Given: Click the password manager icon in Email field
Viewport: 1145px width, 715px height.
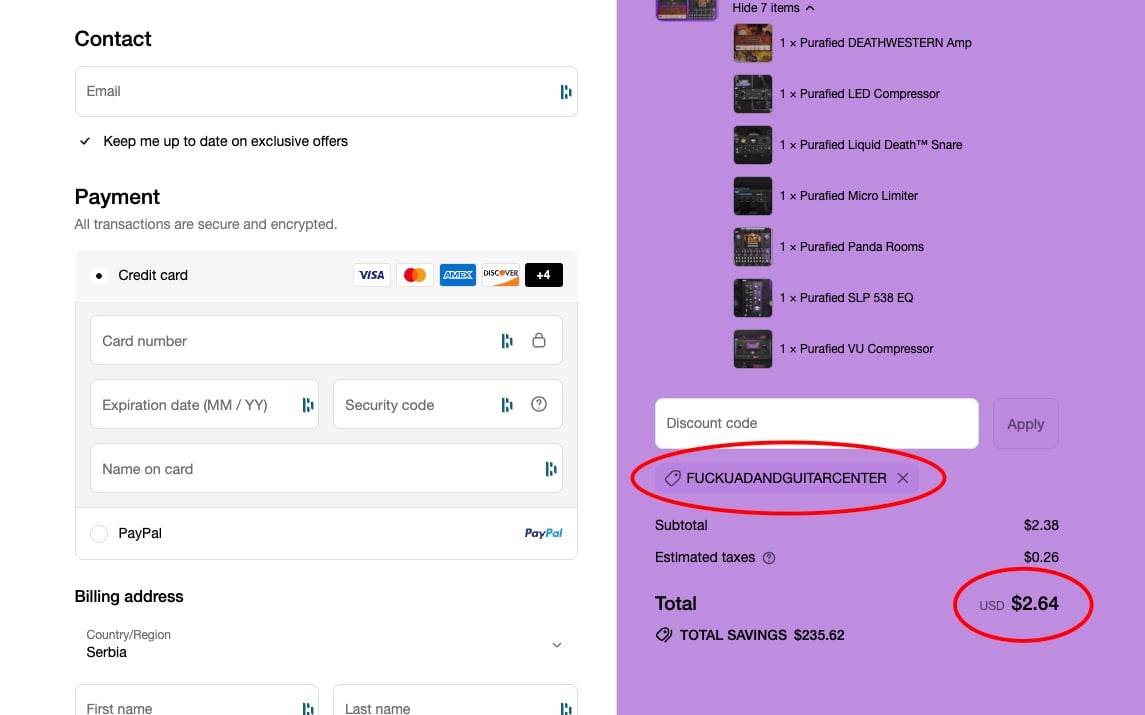Looking at the screenshot, I should tap(566, 91).
